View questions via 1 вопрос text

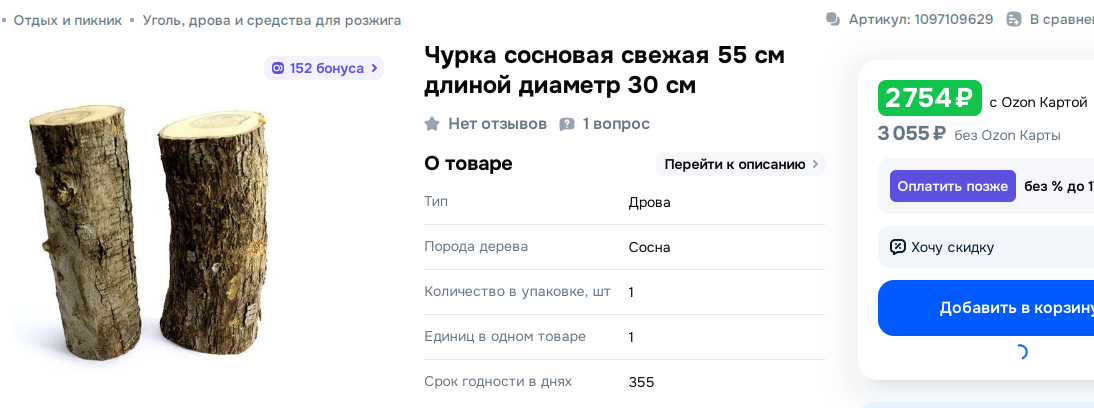point(616,124)
